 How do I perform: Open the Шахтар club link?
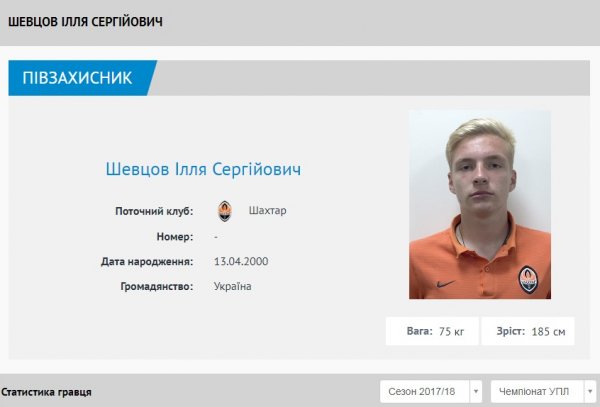click(267, 211)
